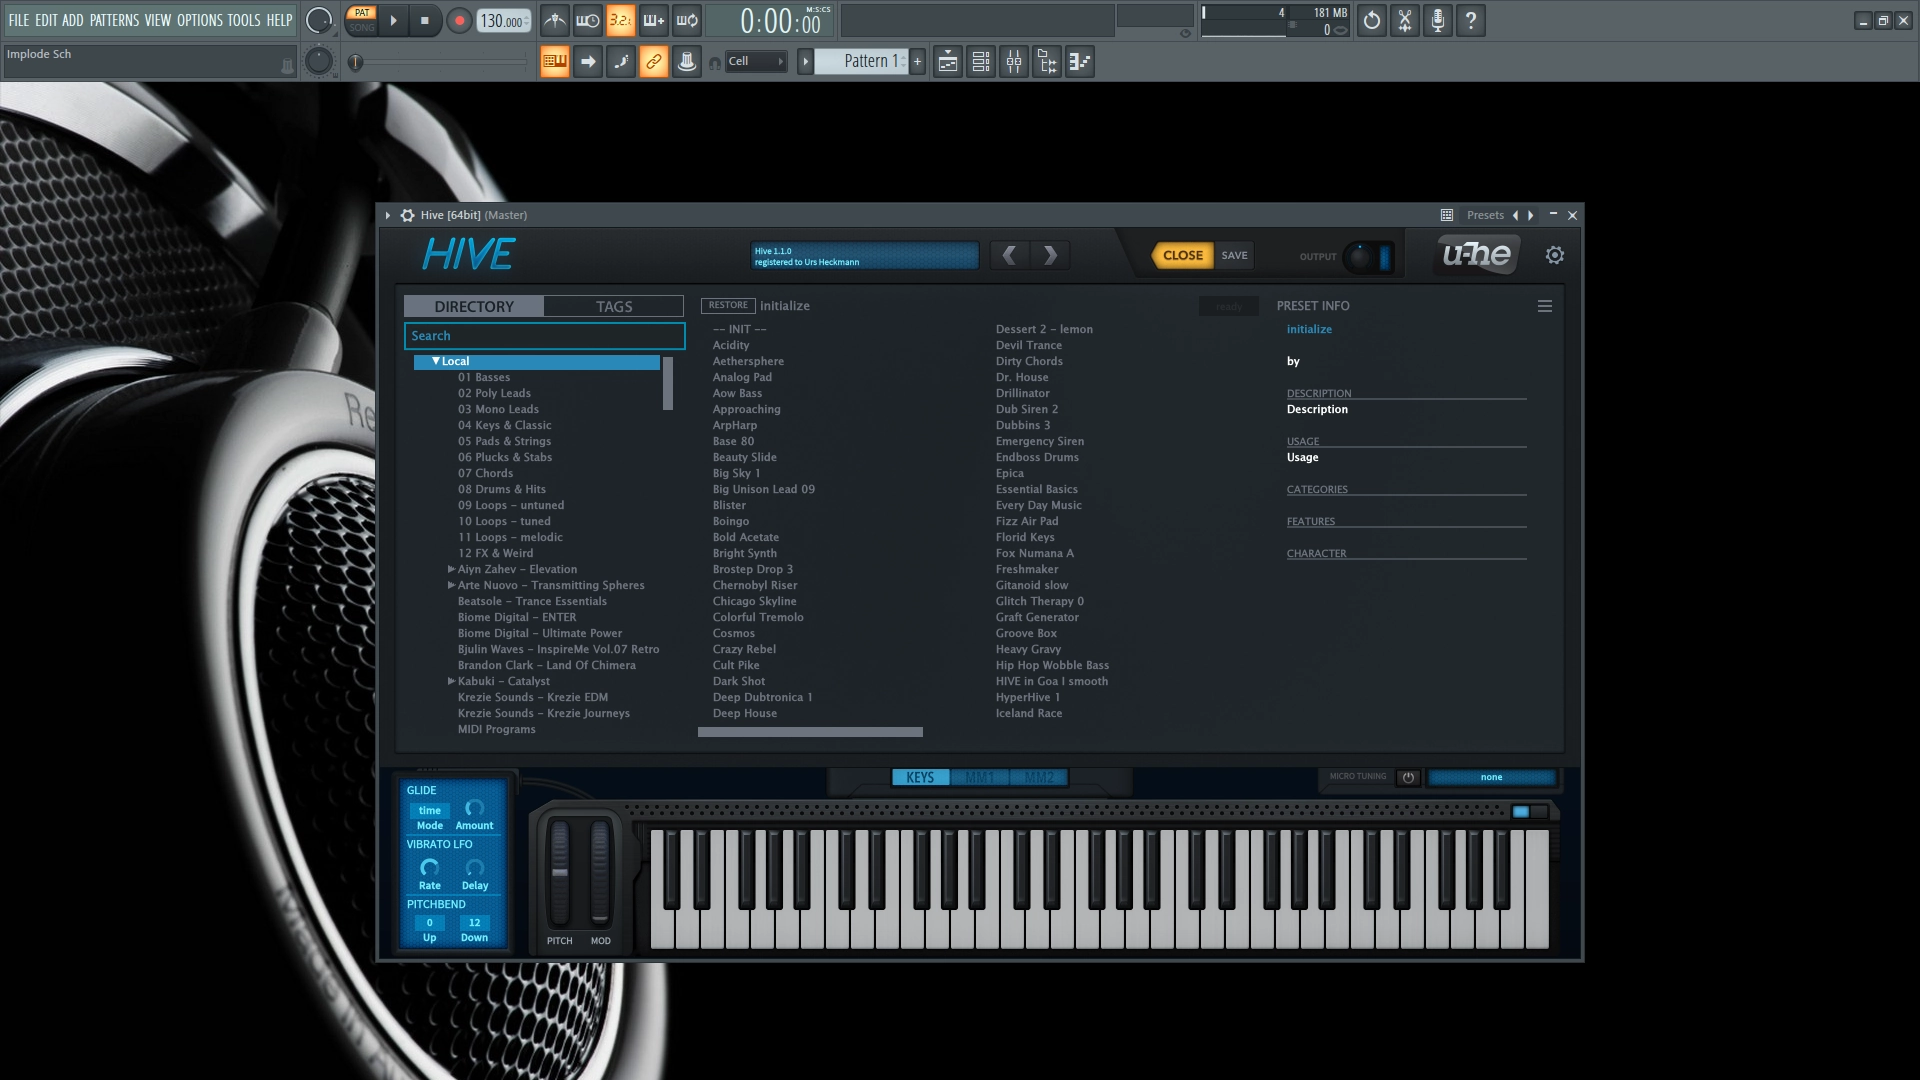Open the OPTIONS menu
Screen dimensions: 1920x1080
point(199,20)
